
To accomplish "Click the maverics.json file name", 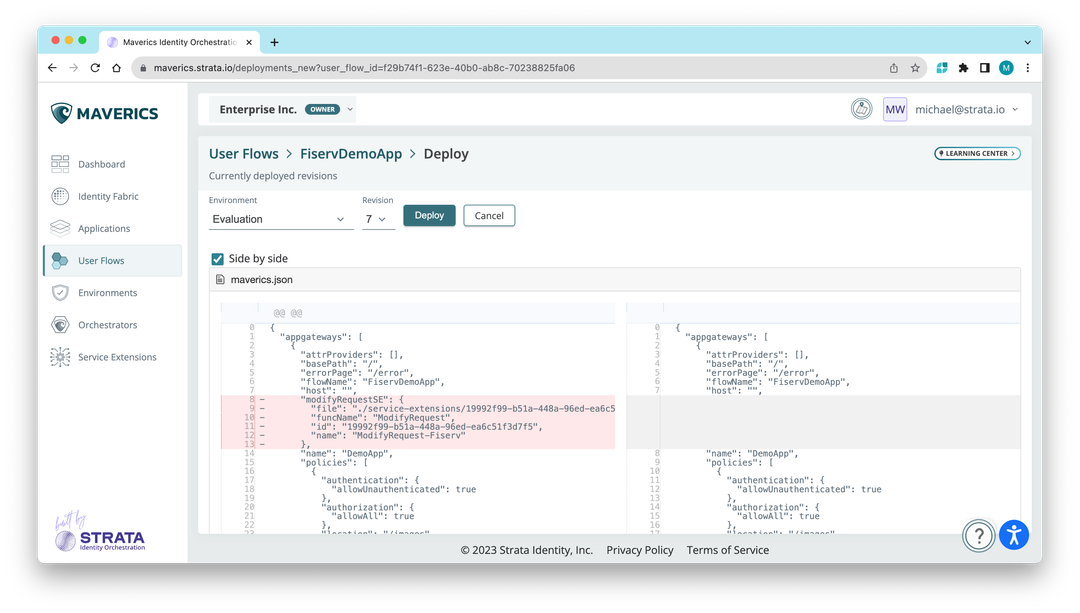I will (x=262, y=280).
